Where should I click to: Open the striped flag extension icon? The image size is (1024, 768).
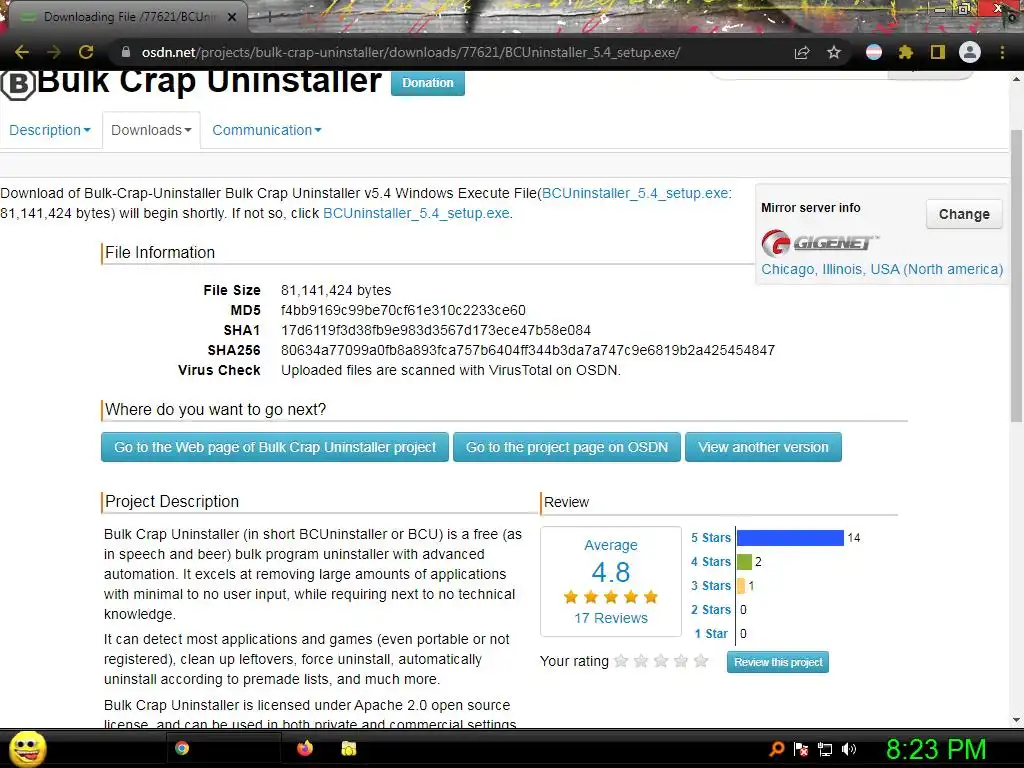point(874,52)
